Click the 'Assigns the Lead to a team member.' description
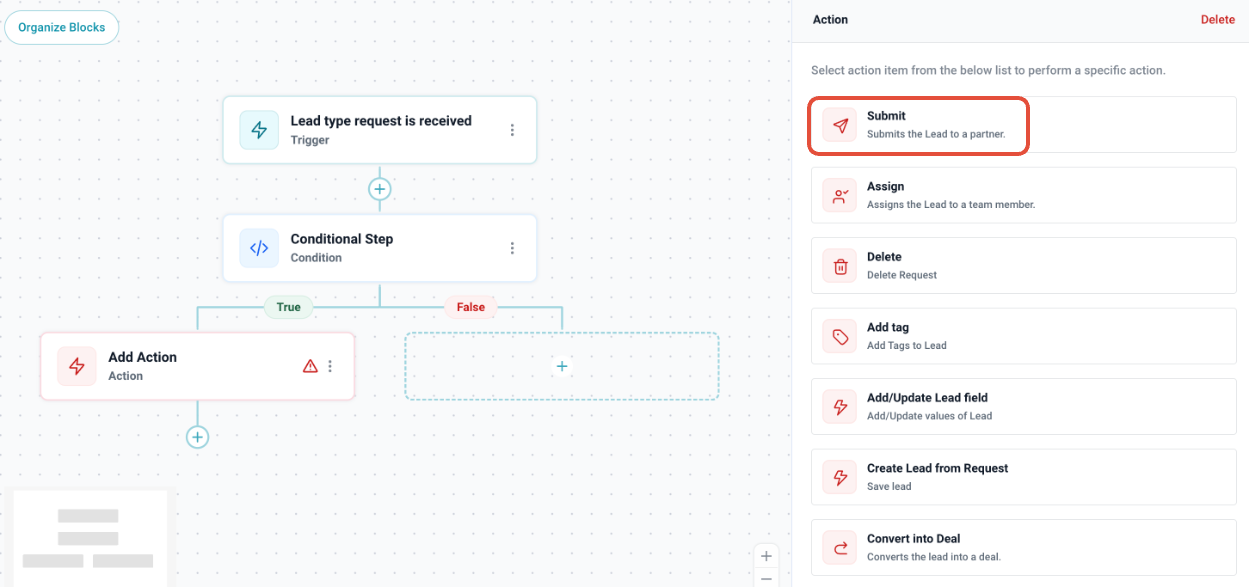Image resolution: width=1249 pixels, height=587 pixels. pyautogui.click(x=951, y=204)
